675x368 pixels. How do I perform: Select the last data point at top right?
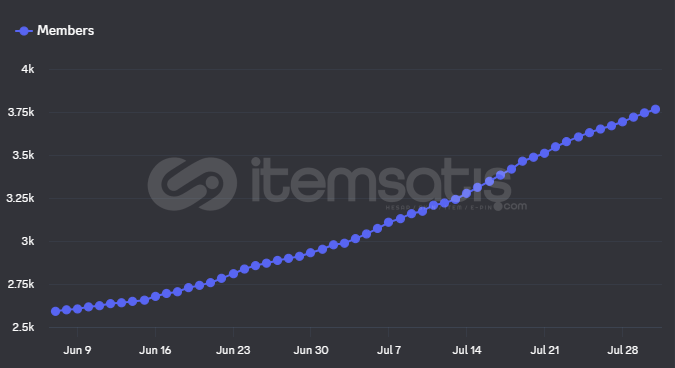(655, 109)
